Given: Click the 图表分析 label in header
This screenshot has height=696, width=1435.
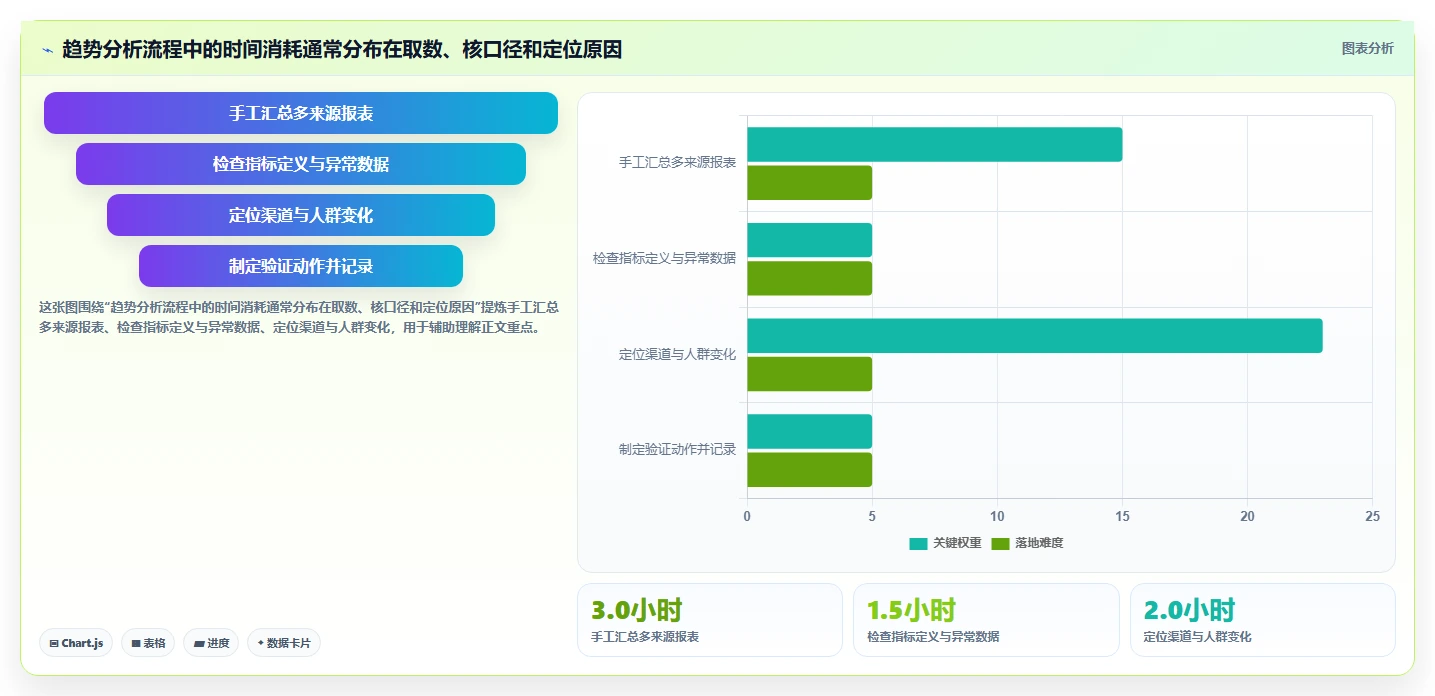Looking at the screenshot, I should pos(1367,48).
